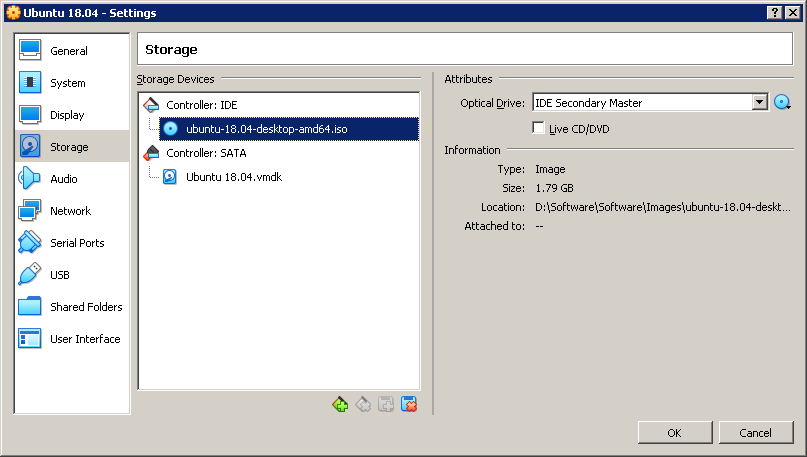Click the Shared Folders folder icon

pyautogui.click(x=30, y=306)
